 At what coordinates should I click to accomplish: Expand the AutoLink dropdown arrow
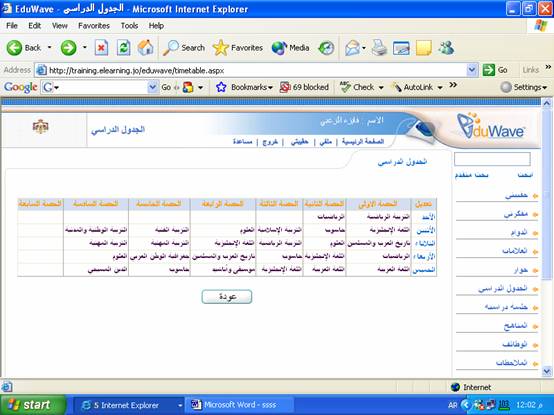tap(440, 87)
